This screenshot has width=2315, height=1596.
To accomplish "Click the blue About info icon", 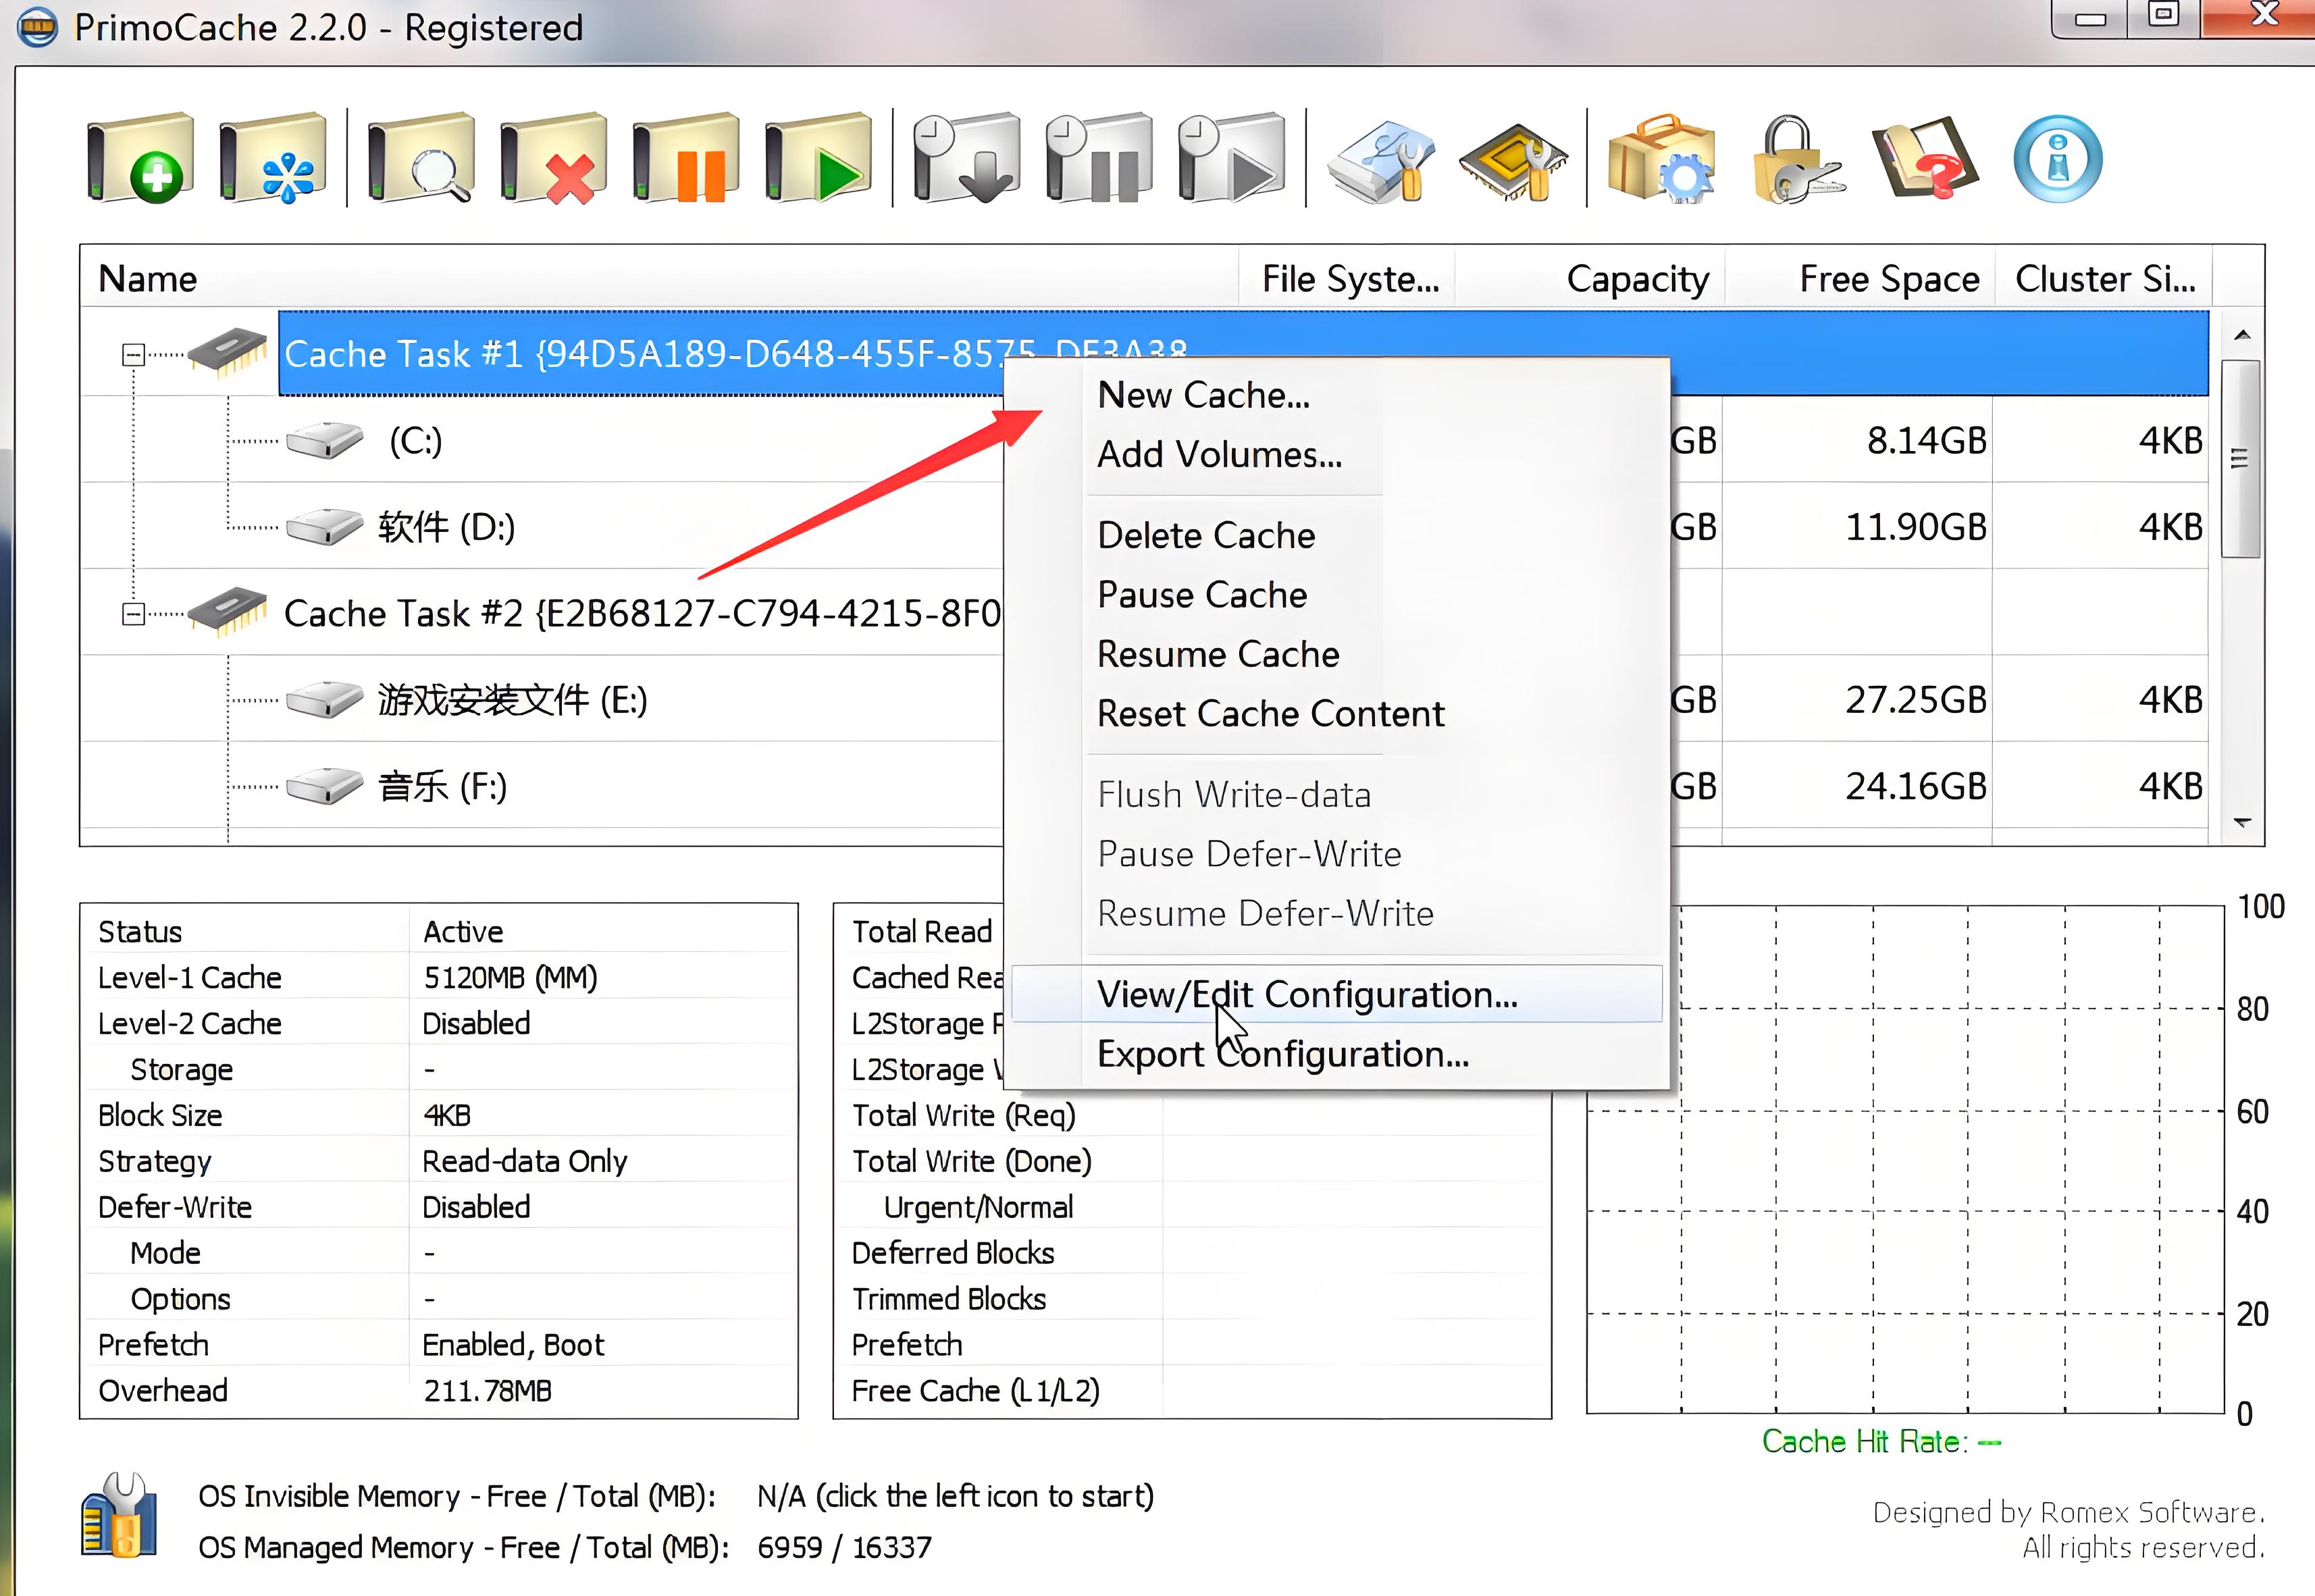I will [2057, 158].
